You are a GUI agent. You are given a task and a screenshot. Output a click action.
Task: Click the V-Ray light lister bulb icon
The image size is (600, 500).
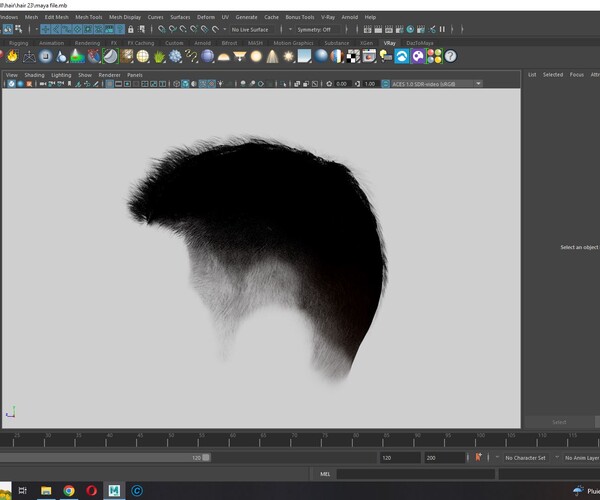[x=386, y=57]
